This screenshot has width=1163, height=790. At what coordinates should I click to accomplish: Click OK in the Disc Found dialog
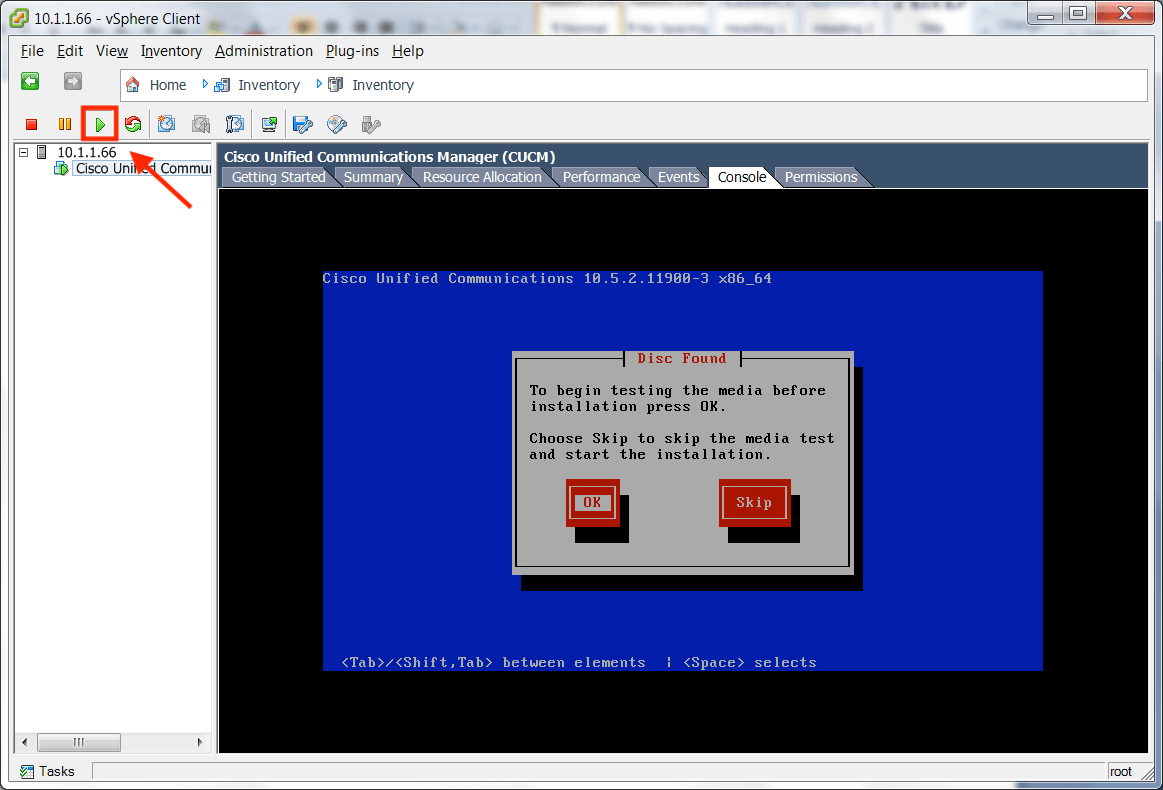592,503
